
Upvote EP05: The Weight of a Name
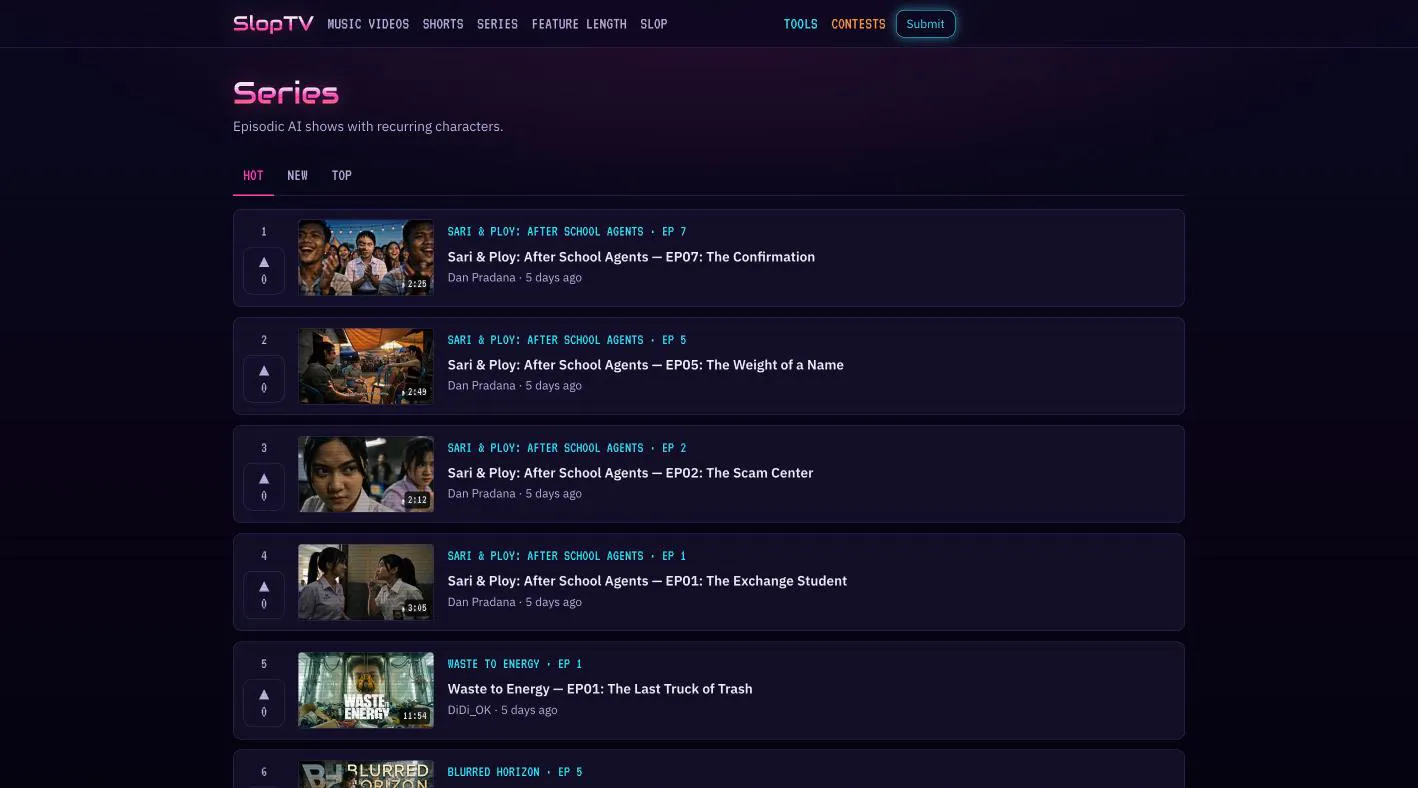[x=264, y=378]
